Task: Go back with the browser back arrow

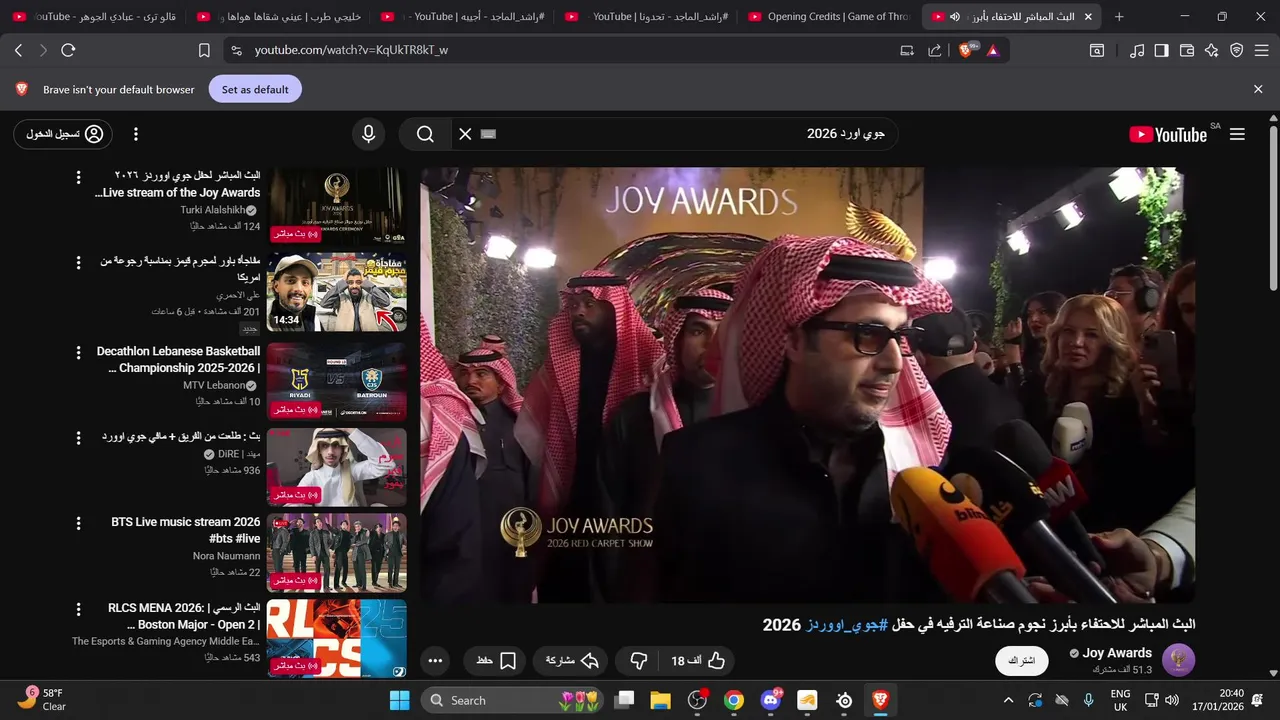Action: [x=18, y=50]
